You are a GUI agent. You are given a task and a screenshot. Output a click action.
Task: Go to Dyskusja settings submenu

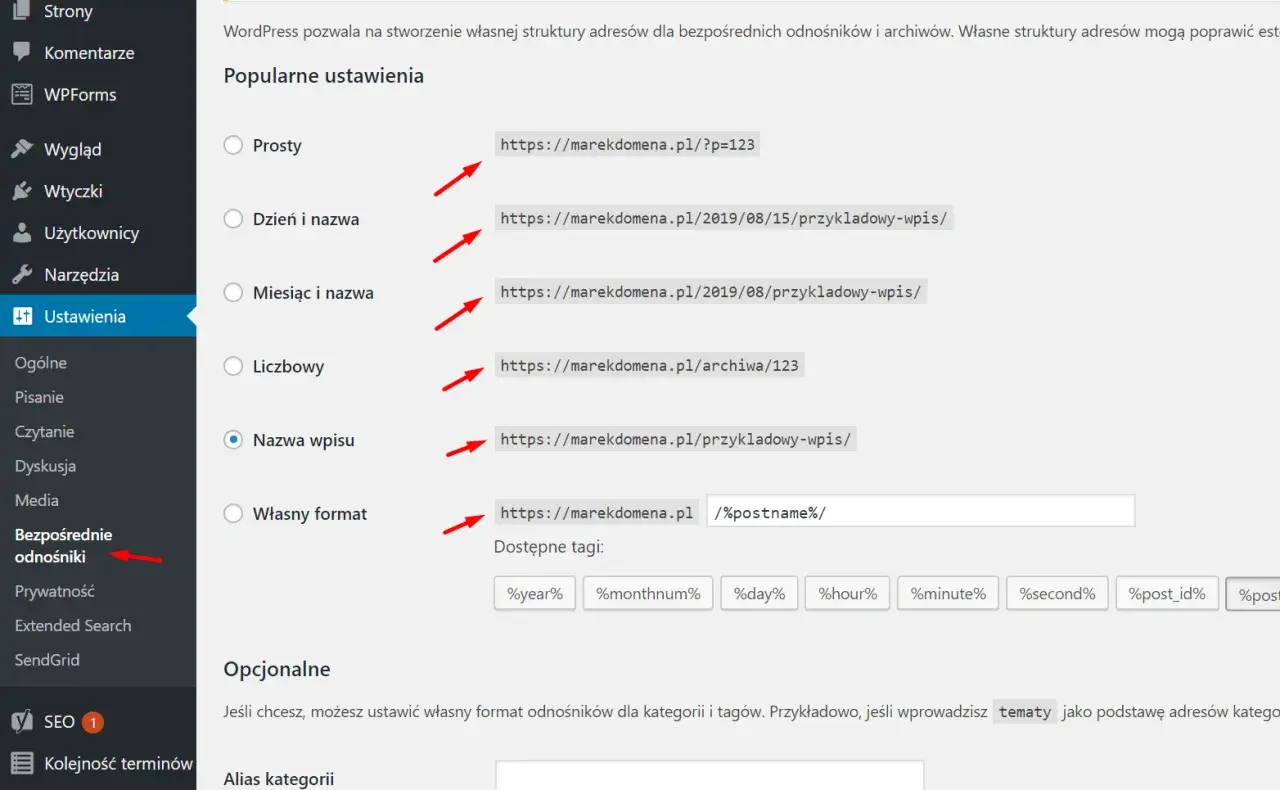click(x=45, y=466)
